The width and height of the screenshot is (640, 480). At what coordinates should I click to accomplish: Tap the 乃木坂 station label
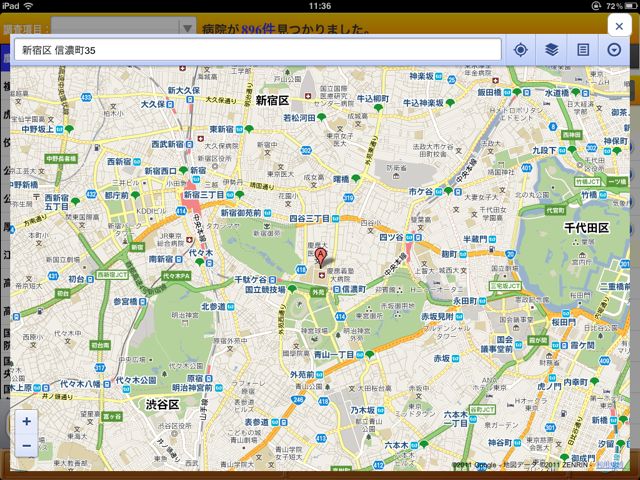[362, 410]
